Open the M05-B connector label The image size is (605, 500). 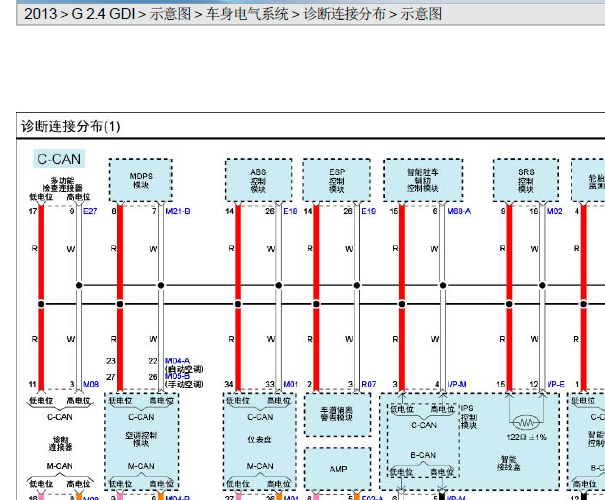[x=177, y=376]
